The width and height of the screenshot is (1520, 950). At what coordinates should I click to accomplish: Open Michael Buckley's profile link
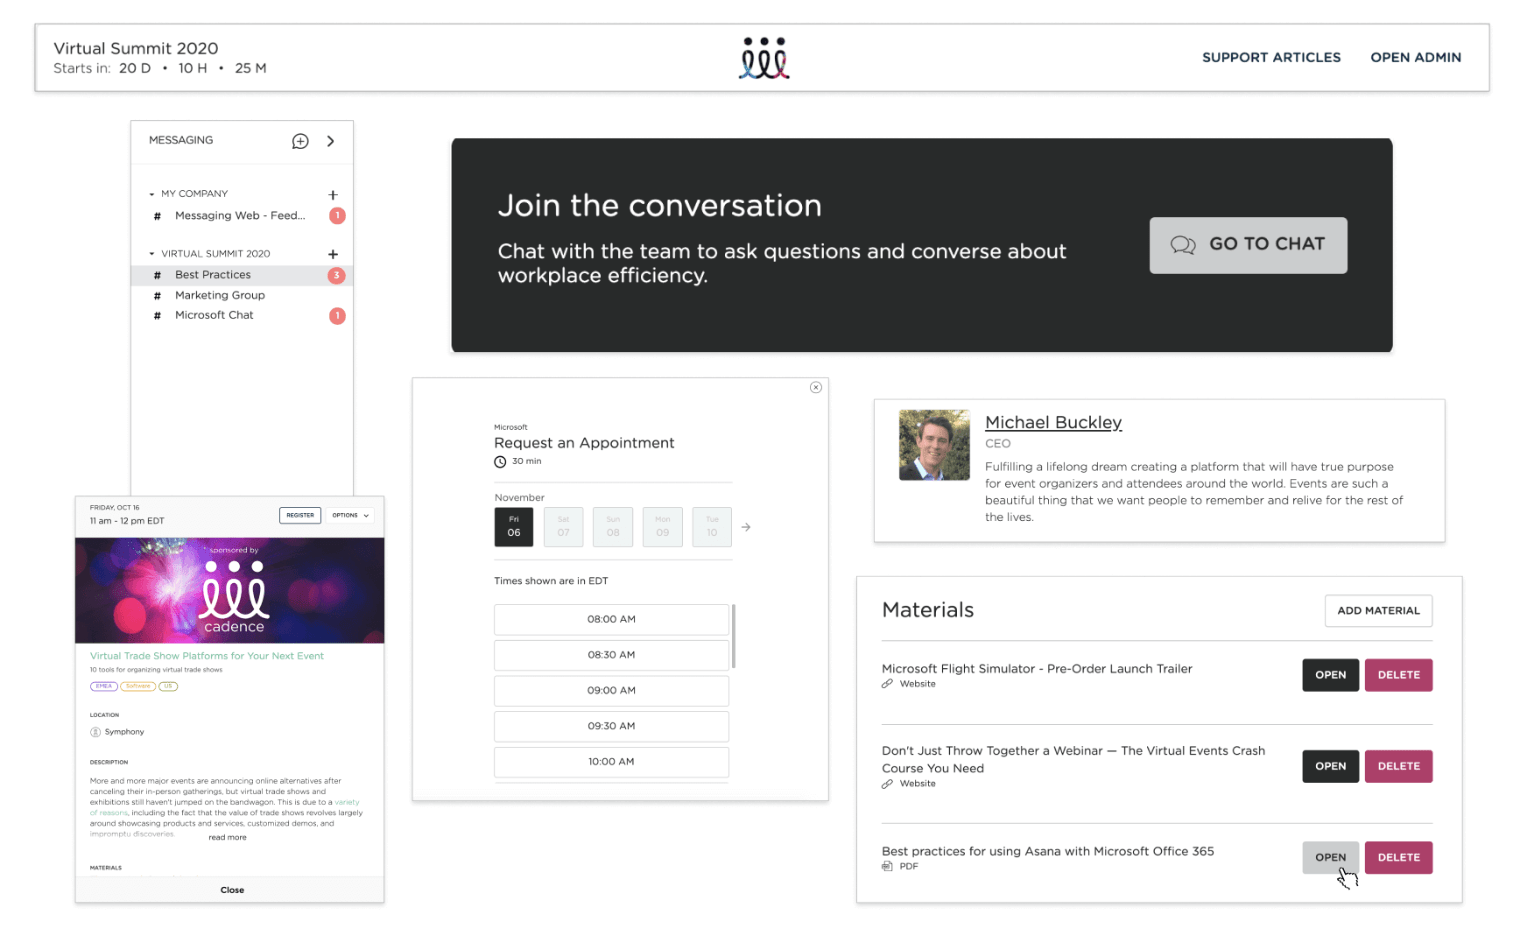tap(1053, 422)
